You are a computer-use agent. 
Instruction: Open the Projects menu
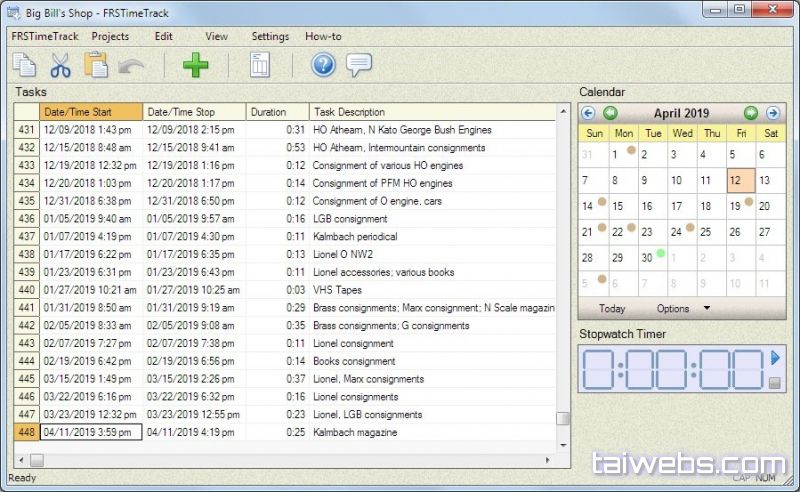click(x=110, y=36)
